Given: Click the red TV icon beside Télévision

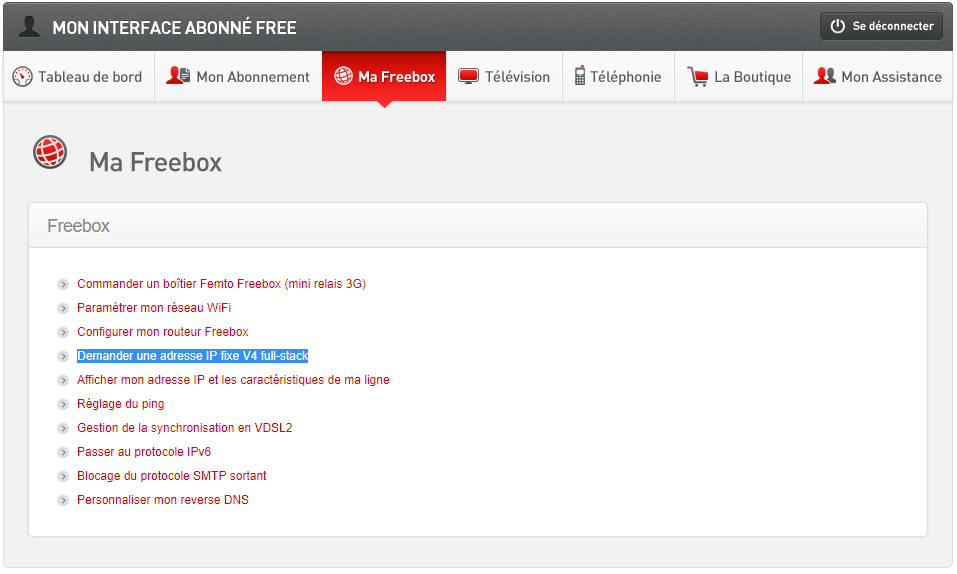Looking at the screenshot, I should (x=468, y=76).
